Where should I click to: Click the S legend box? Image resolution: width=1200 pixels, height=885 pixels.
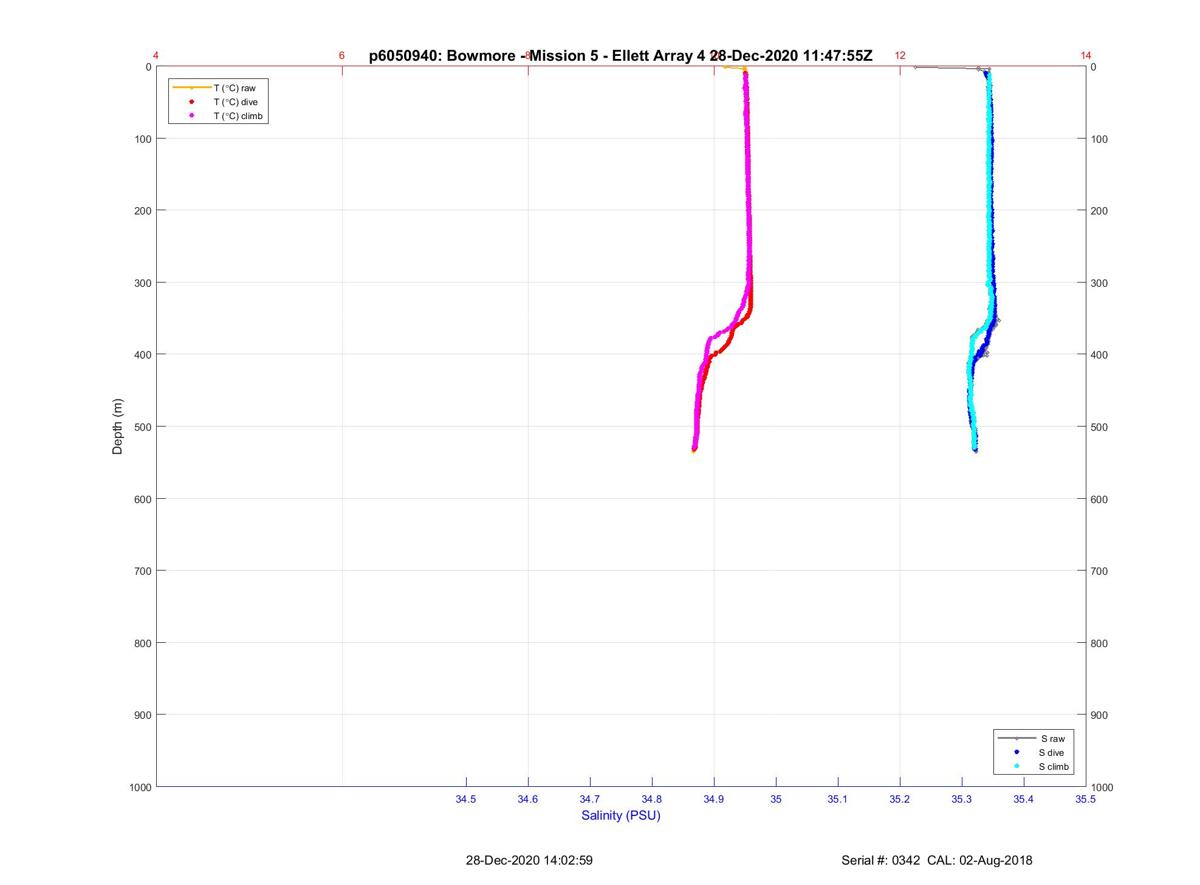tap(1036, 752)
